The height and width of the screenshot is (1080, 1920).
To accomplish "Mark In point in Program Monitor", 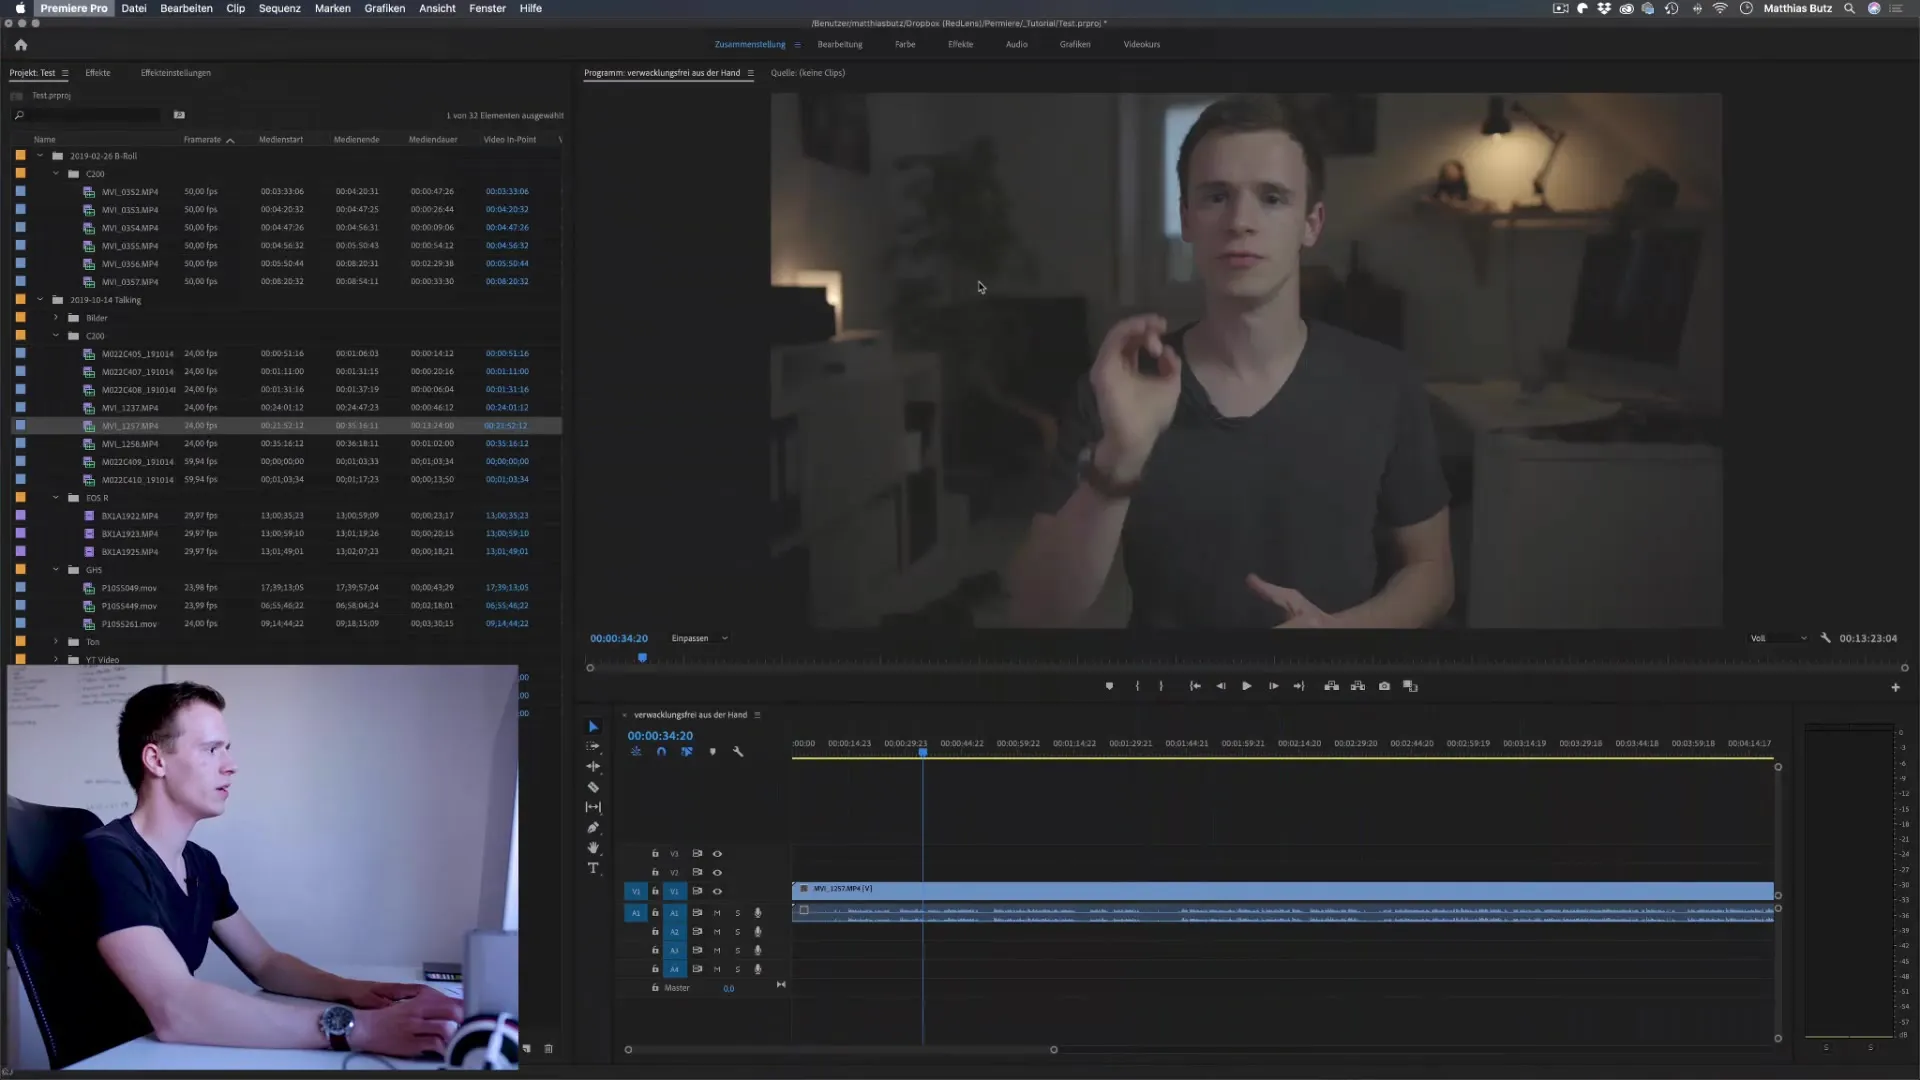I will coord(1137,686).
